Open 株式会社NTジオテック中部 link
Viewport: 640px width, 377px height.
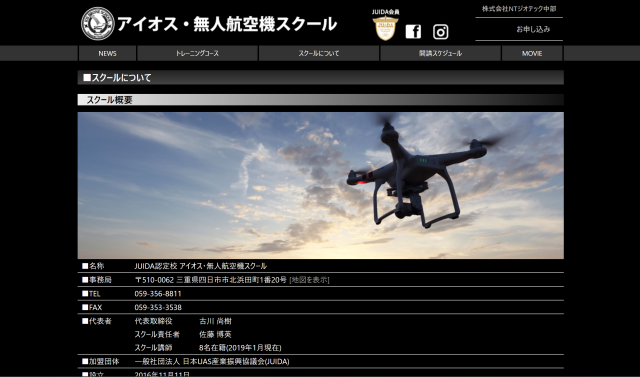pyautogui.click(x=519, y=9)
